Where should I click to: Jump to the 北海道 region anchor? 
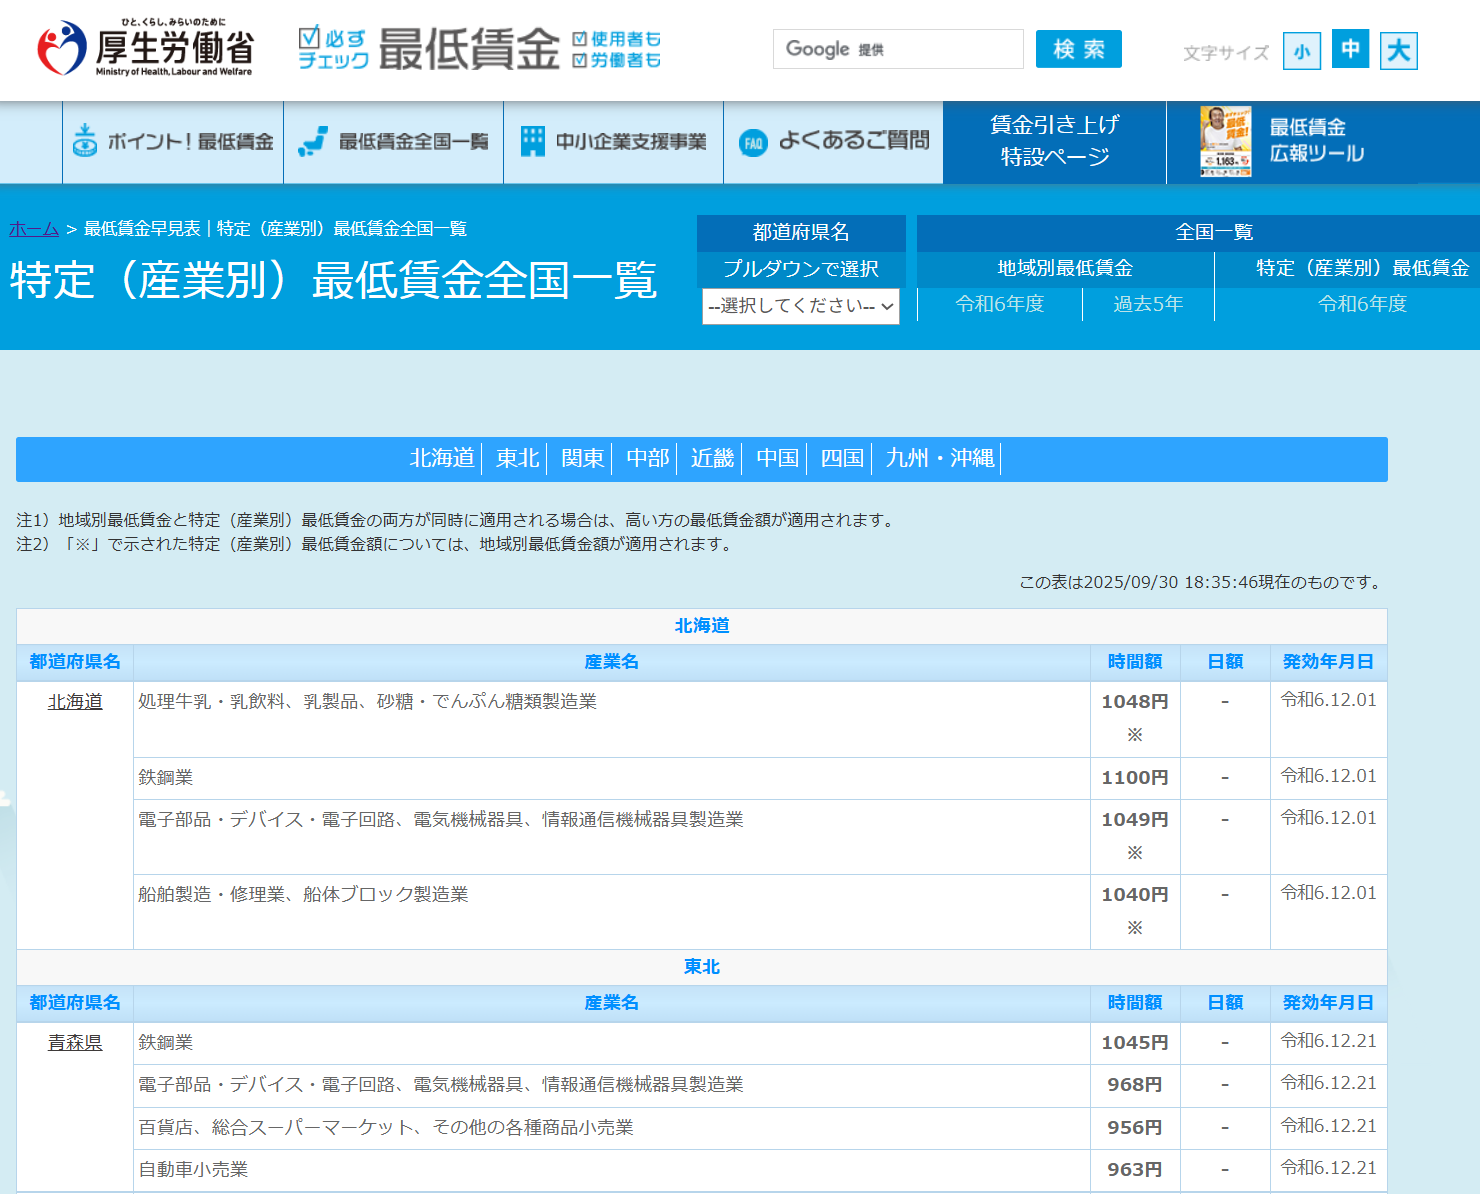(442, 458)
